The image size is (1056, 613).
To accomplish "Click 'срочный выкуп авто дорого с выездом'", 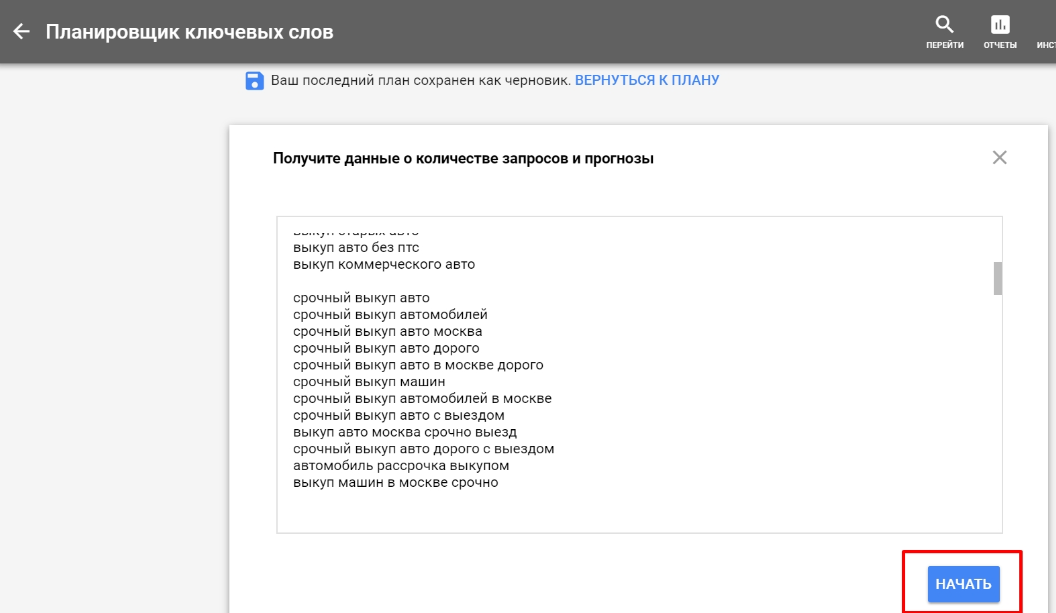I will tap(424, 449).
